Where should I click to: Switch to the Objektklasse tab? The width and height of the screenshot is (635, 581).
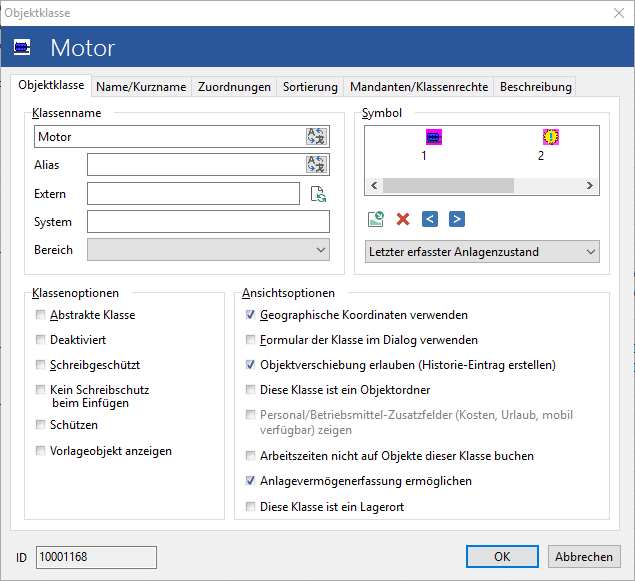51,85
